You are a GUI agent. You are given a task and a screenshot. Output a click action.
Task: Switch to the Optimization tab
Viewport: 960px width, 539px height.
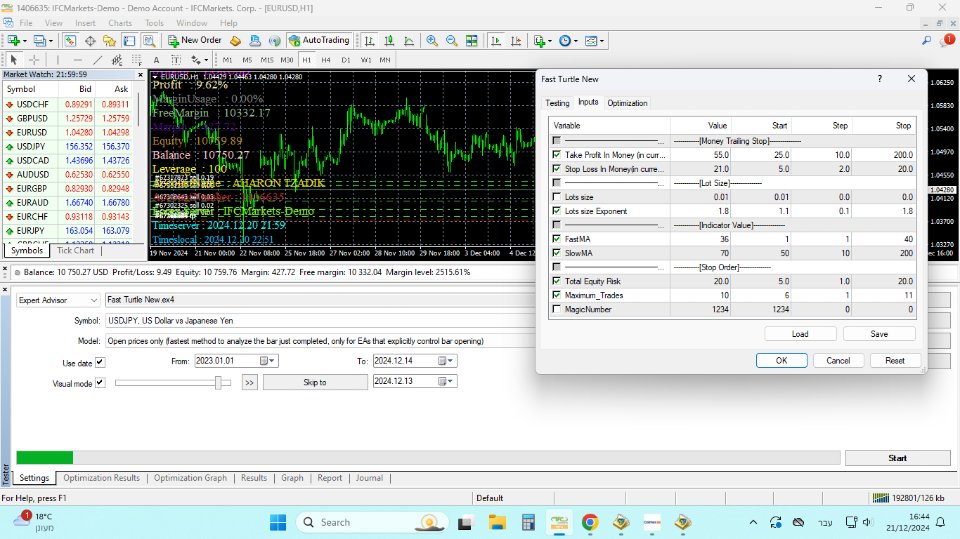[x=627, y=103]
